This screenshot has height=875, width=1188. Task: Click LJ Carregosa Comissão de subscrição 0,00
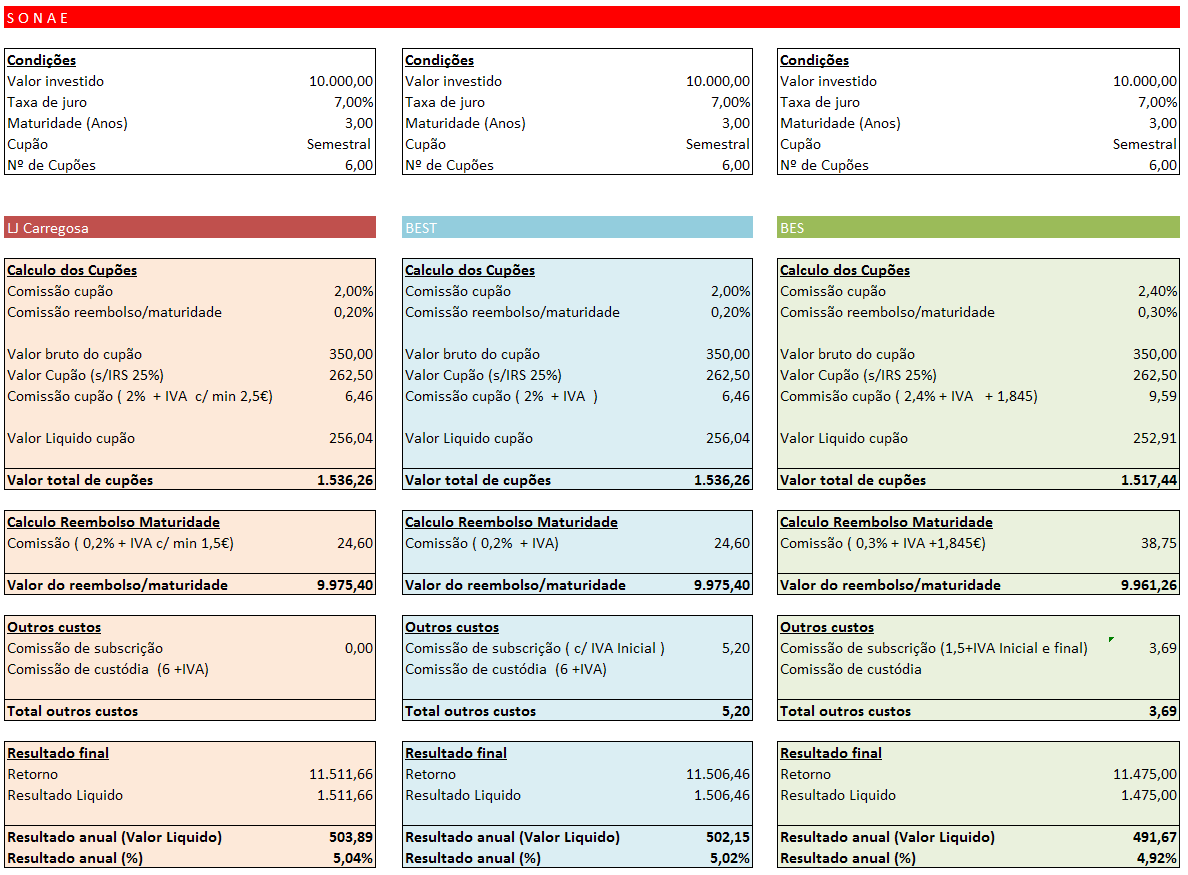(359, 648)
